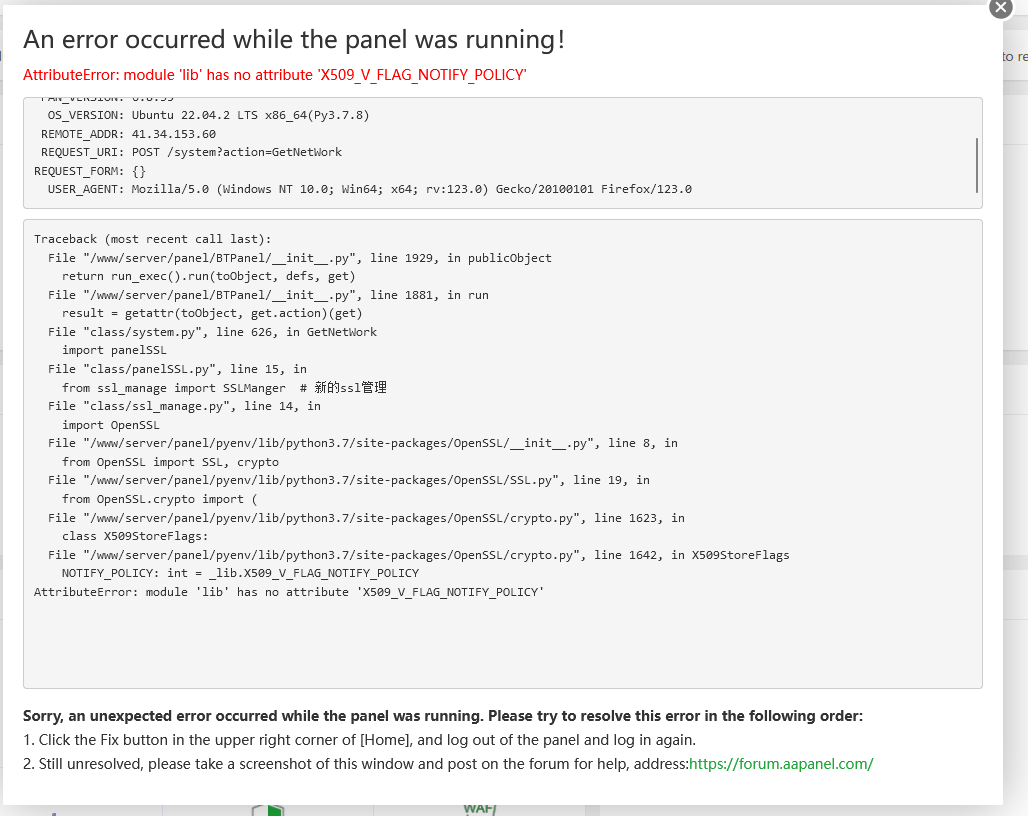
Task: Close the error dialog with the X button
Action: pos(1000,9)
